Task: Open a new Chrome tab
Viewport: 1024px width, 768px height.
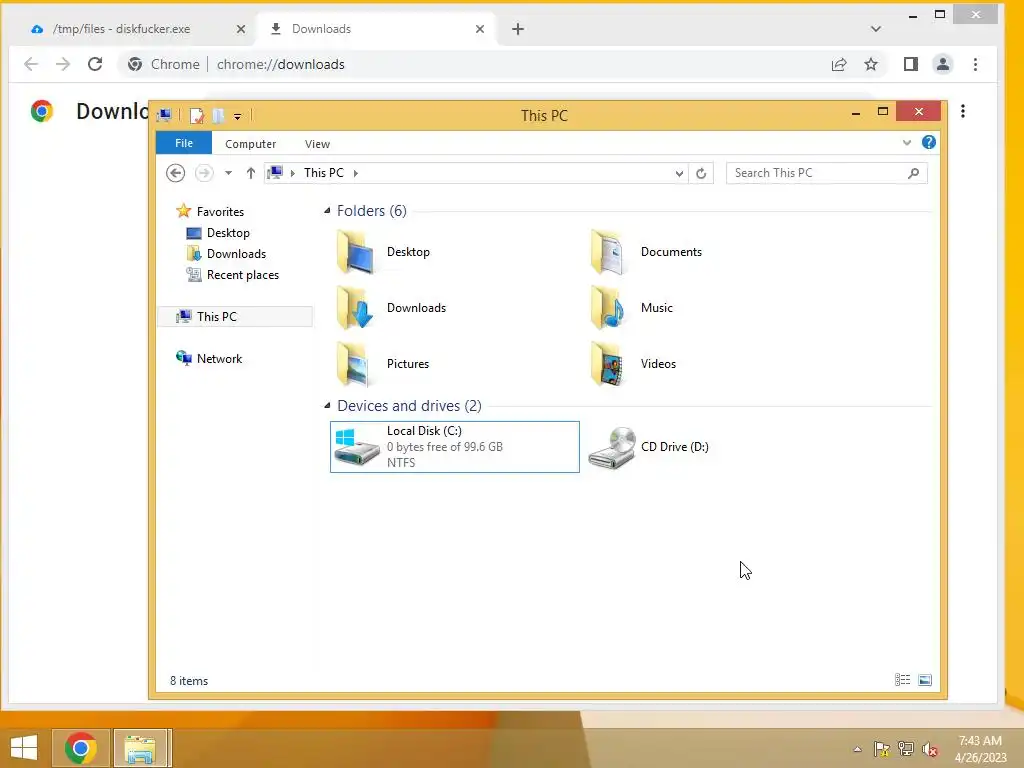Action: pyautogui.click(x=518, y=29)
